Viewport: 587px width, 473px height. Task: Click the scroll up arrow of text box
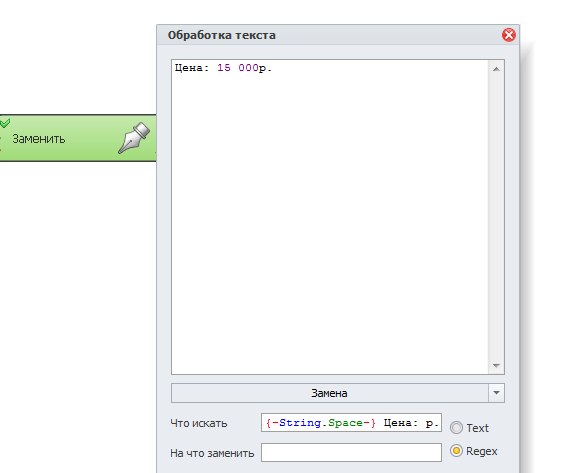pyautogui.click(x=496, y=69)
